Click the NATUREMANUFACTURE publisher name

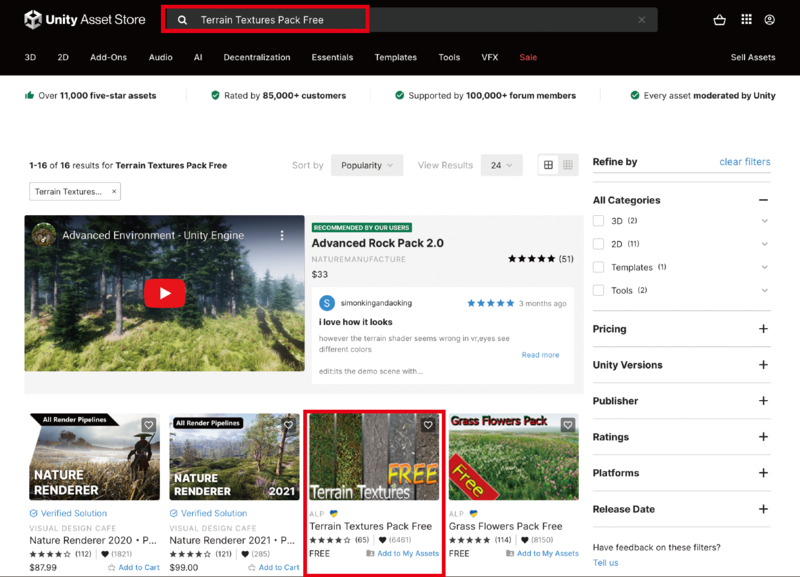point(359,259)
